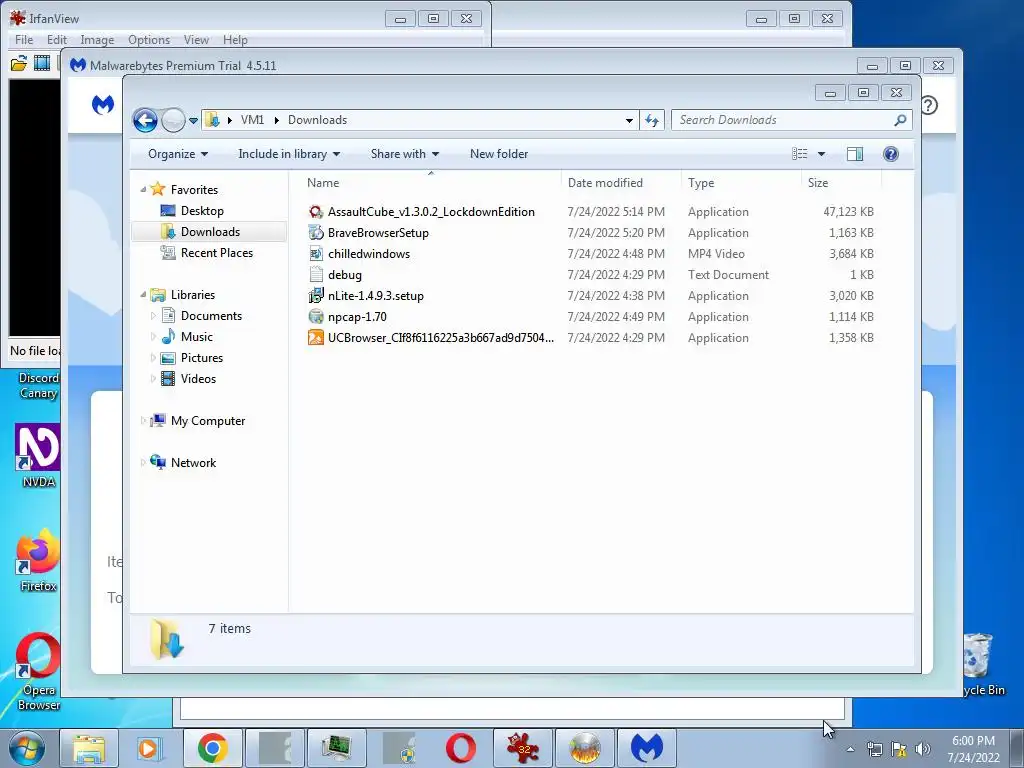The image size is (1024, 768).
Task: Expand the Documents library
Action: click(x=153, y=316)
